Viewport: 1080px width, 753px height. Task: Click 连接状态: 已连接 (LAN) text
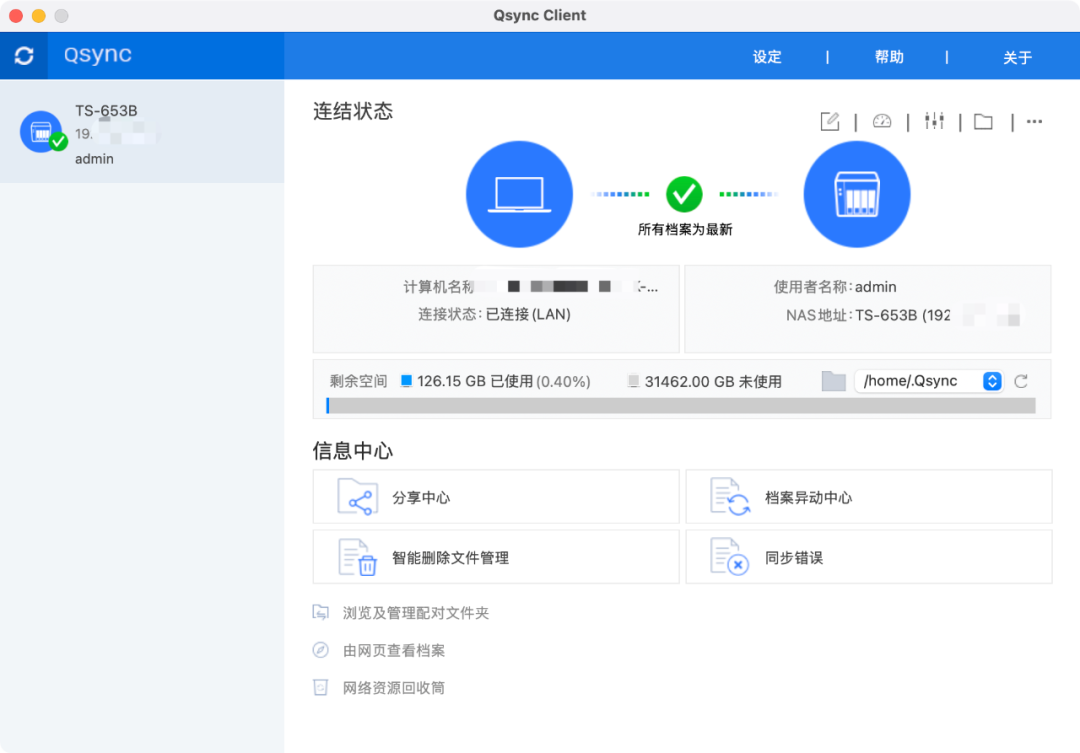pyautogui.click(x=494, y=314)
